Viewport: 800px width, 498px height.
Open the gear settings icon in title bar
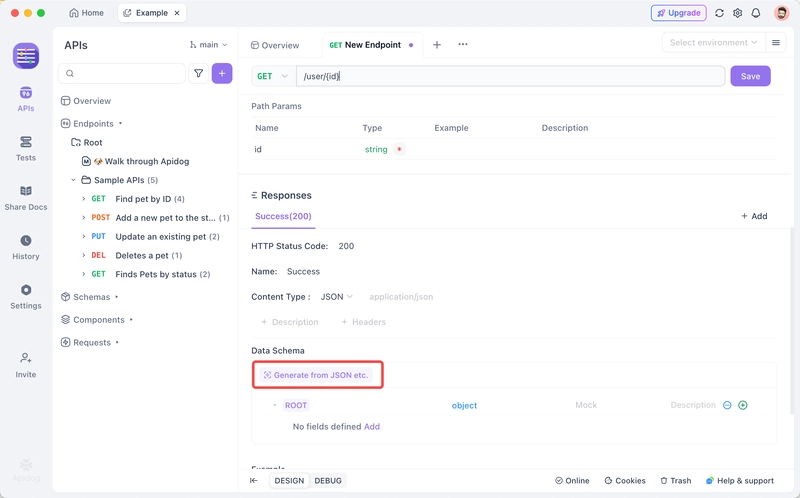[738, 13]
